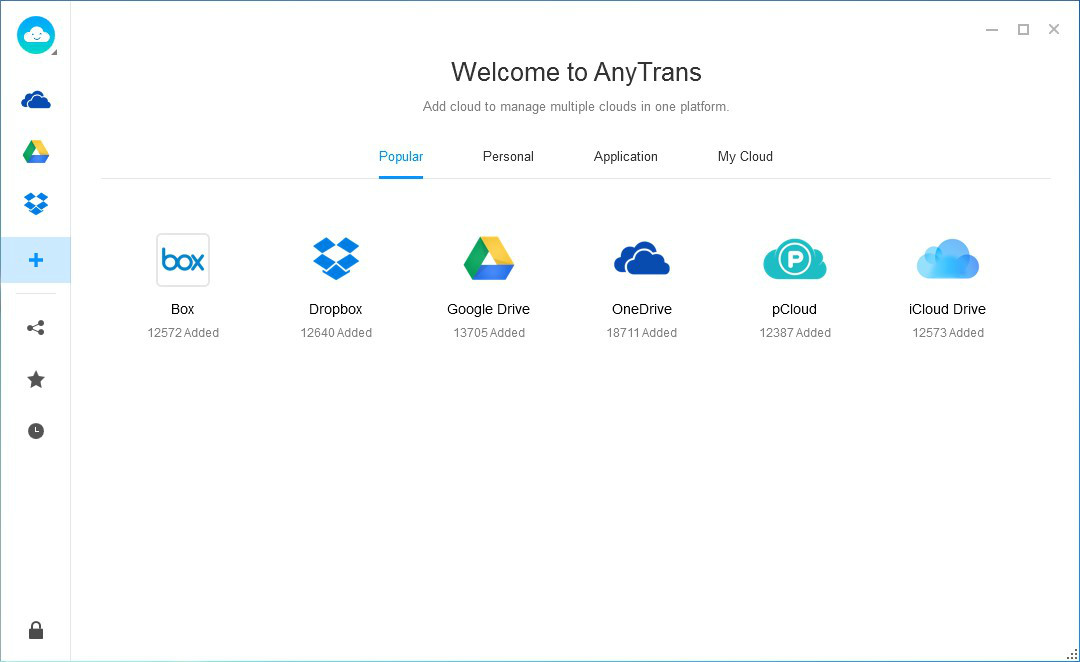This screenshot has width=1080, height=662.
Task: Click the "12640 Added" count text
Action: coord(336,333)
